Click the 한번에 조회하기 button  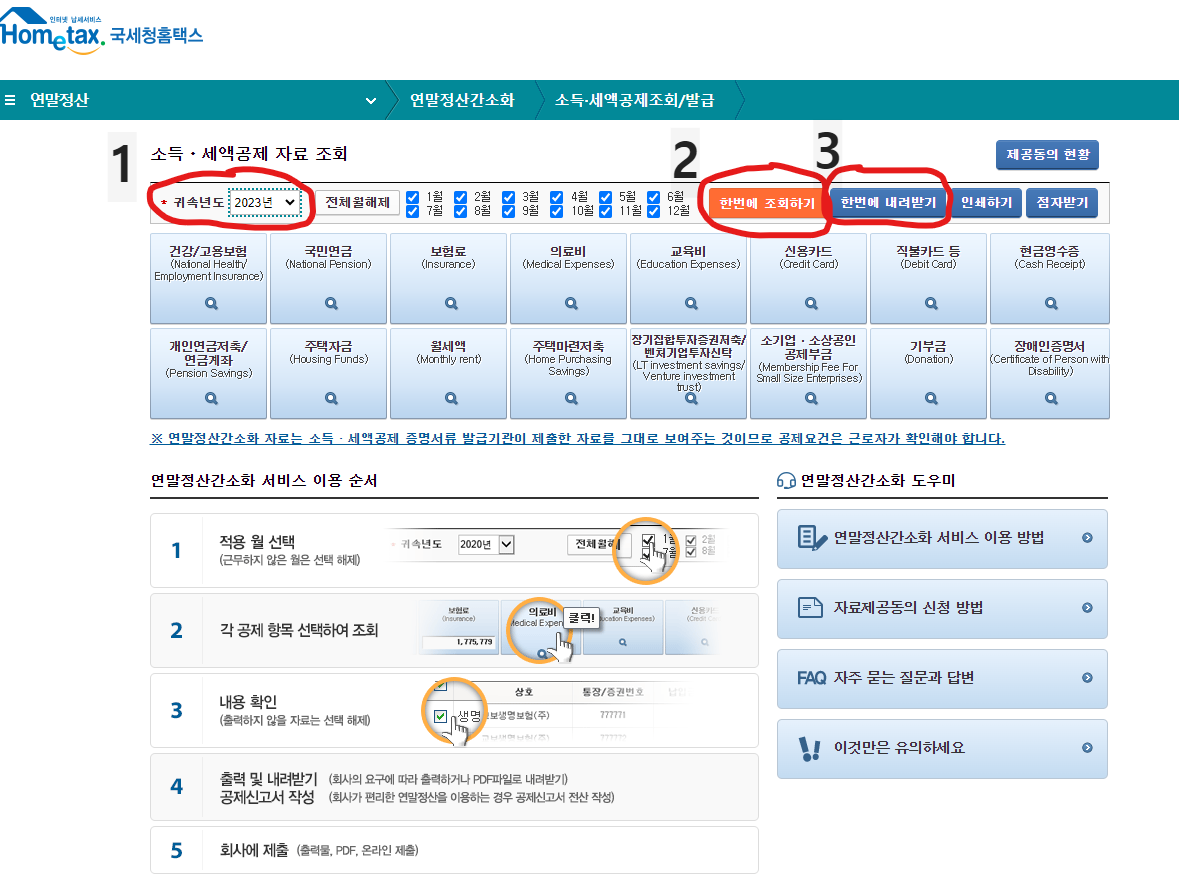(768, 203)
